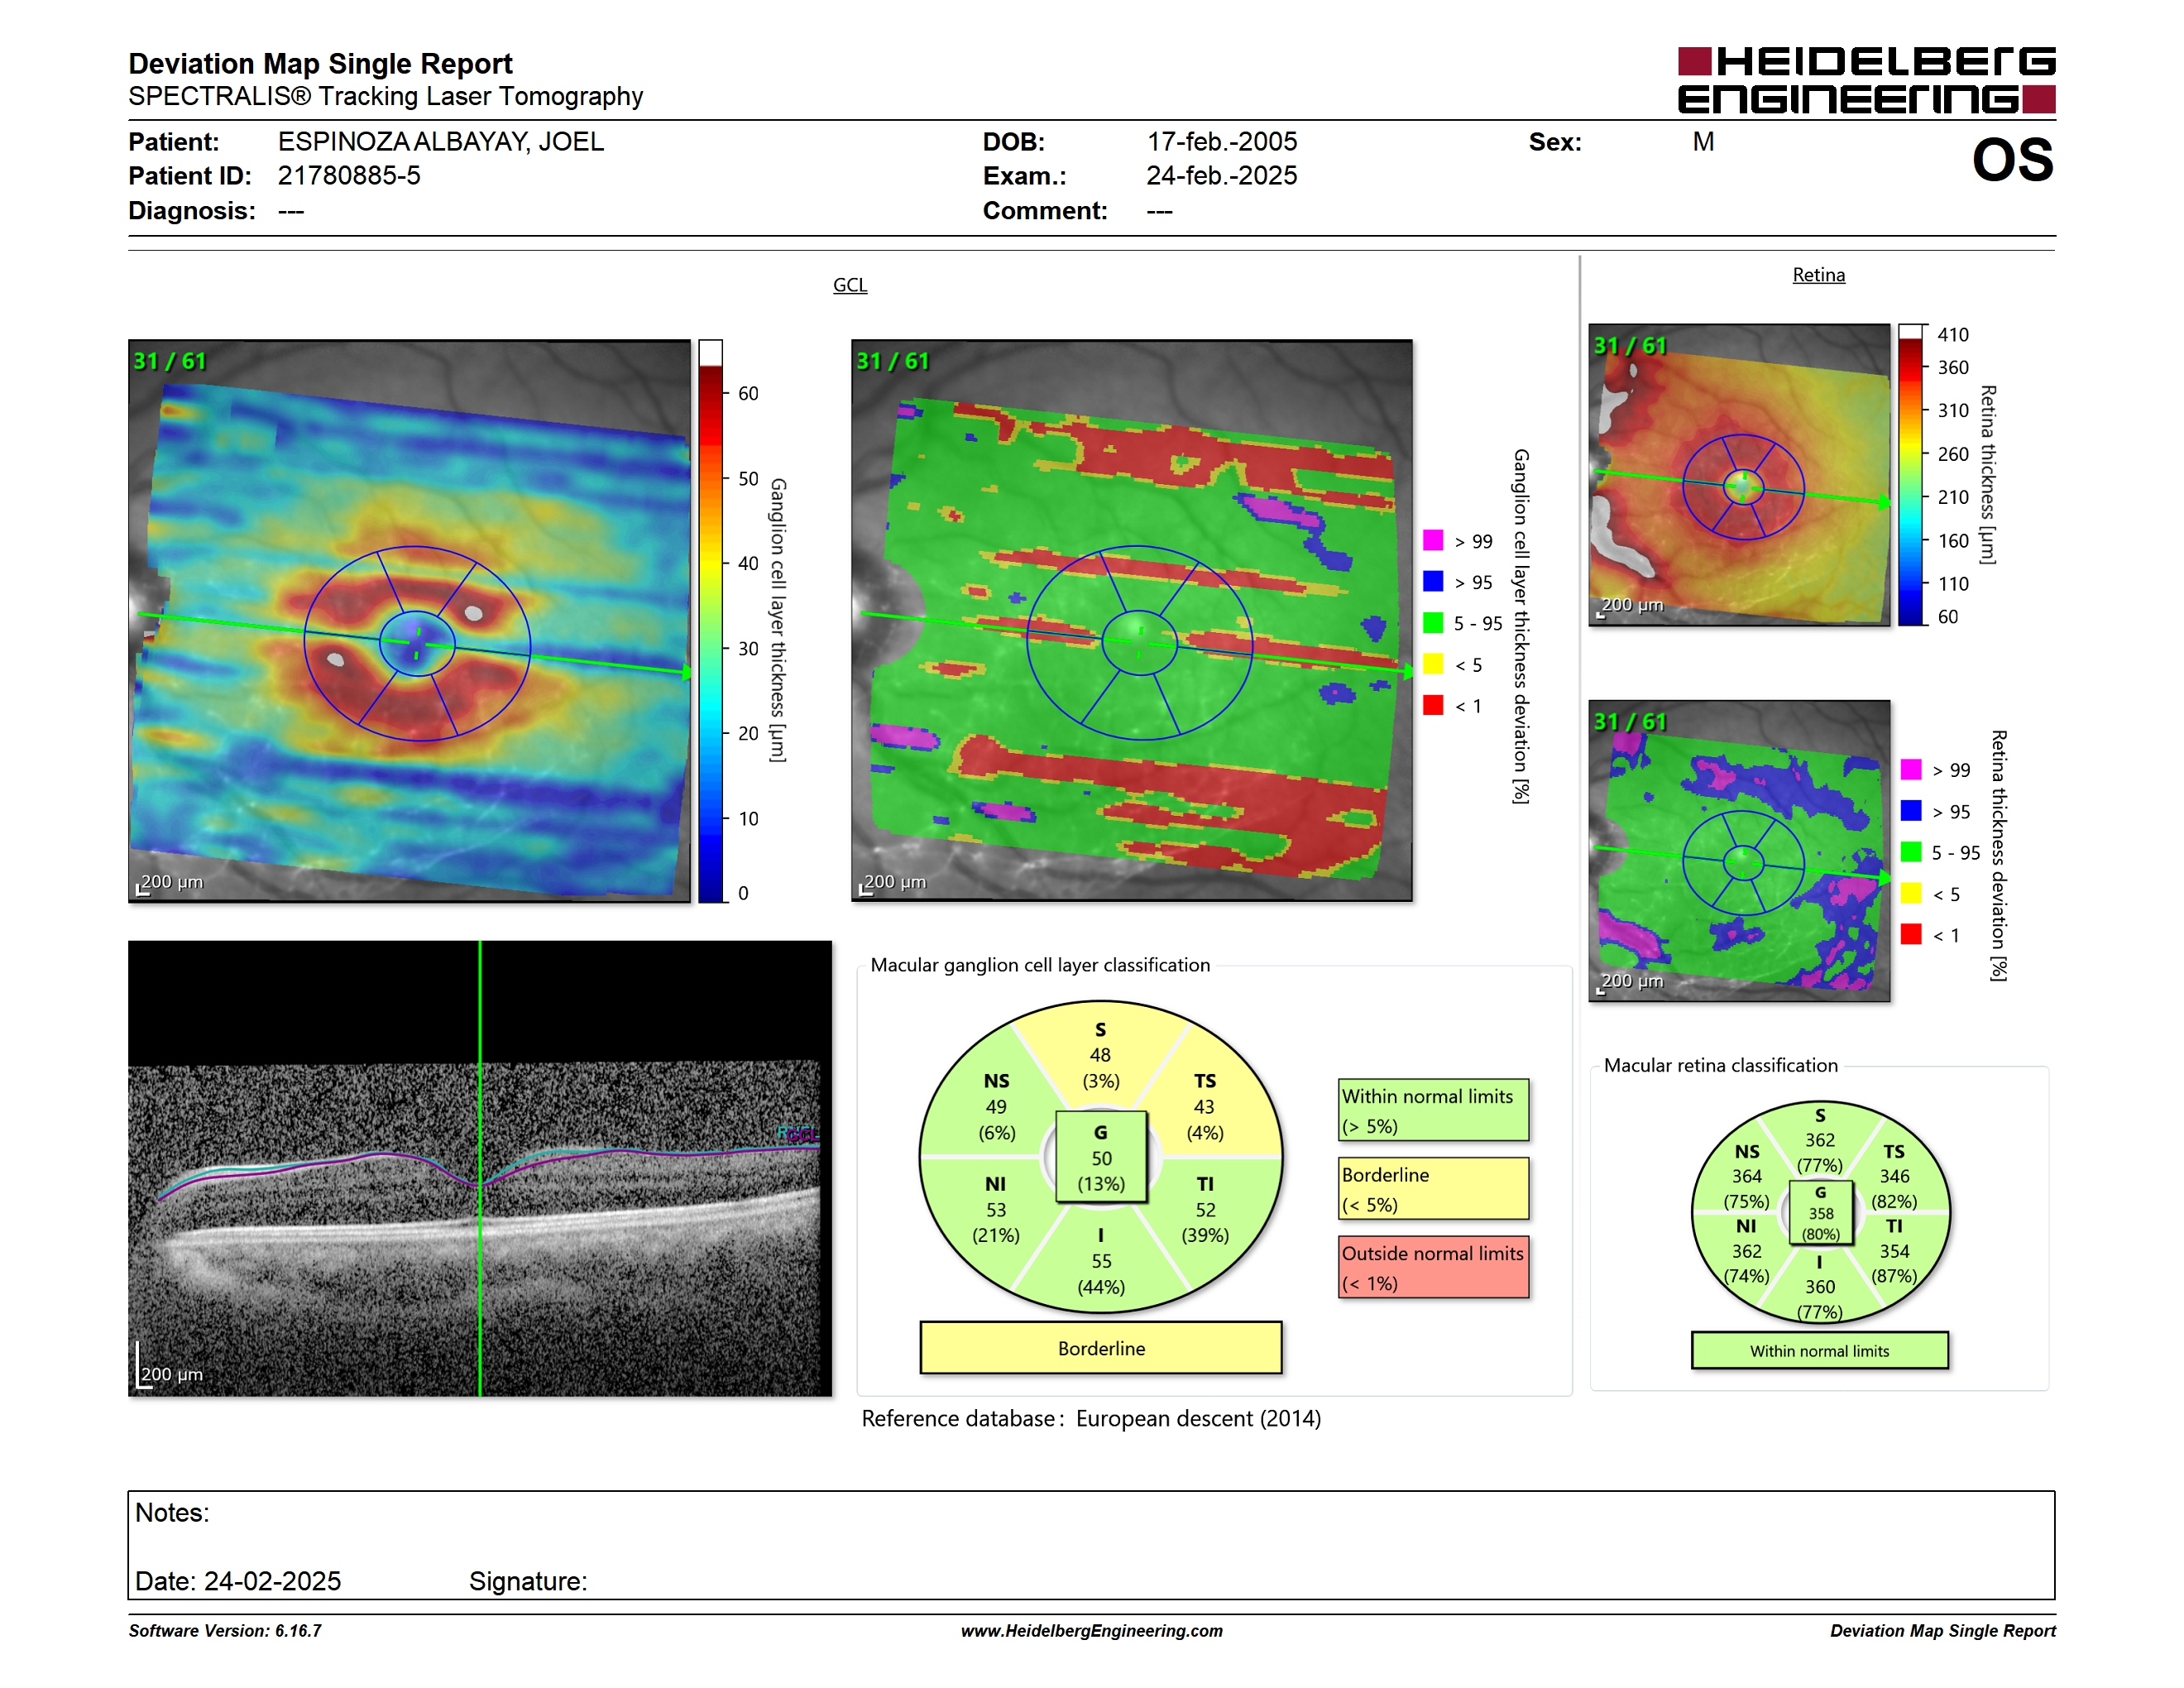Image resolution: width=2184 pixels, height=1688 pixels.
Task: Click the SPECTRALIS Tracking Laser Tomography subtitle
Action: pos(385,96)
